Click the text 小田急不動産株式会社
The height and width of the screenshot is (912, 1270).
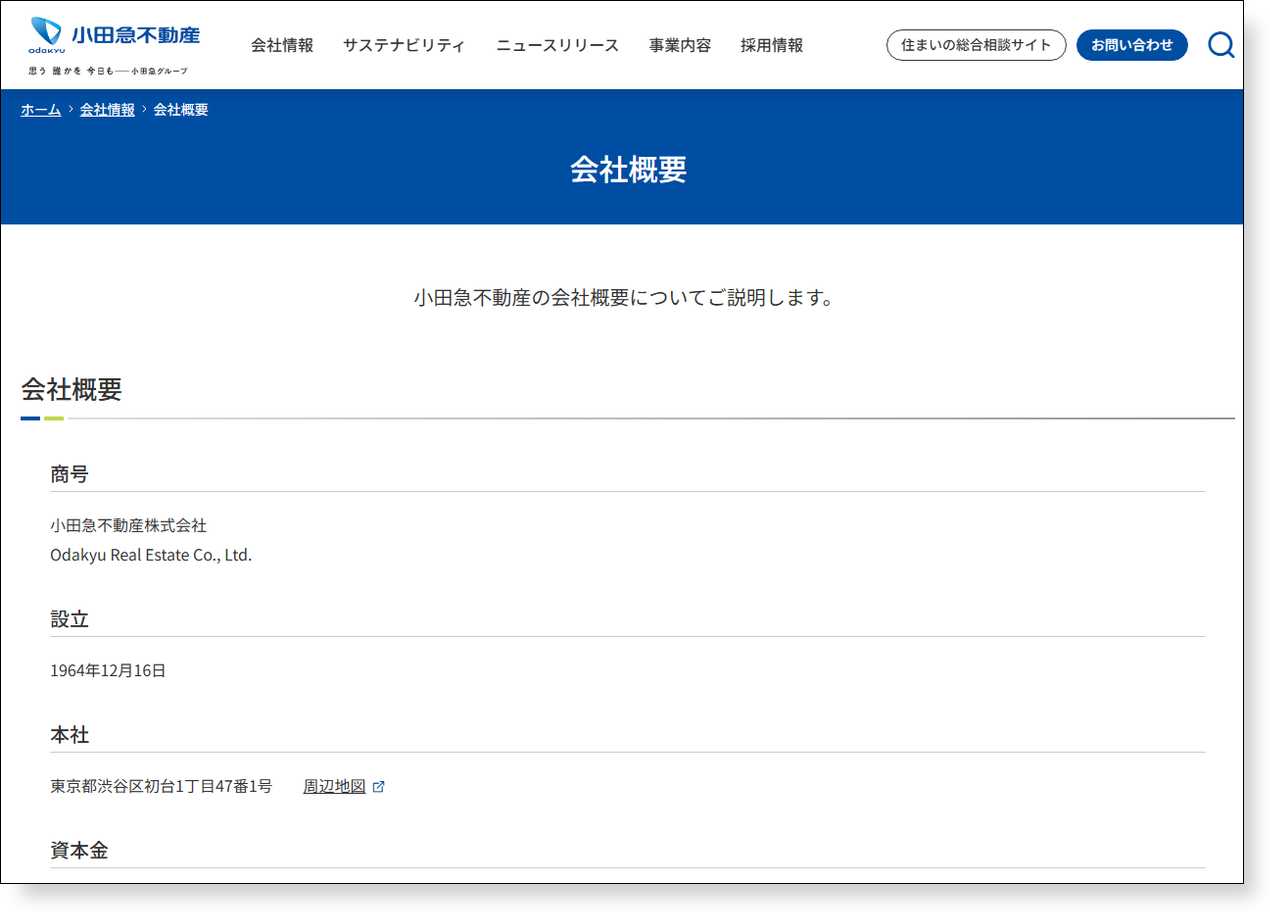tap(128, 525)
